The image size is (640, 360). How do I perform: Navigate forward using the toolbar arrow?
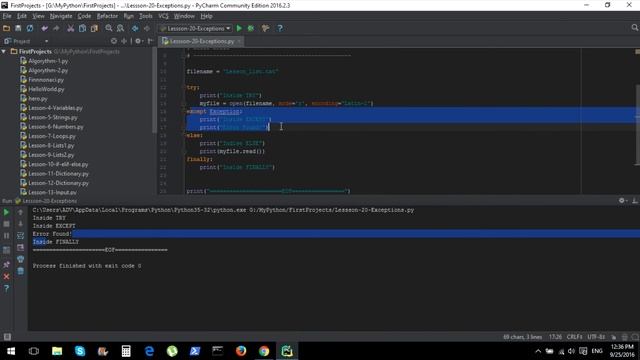coord(147,28)
